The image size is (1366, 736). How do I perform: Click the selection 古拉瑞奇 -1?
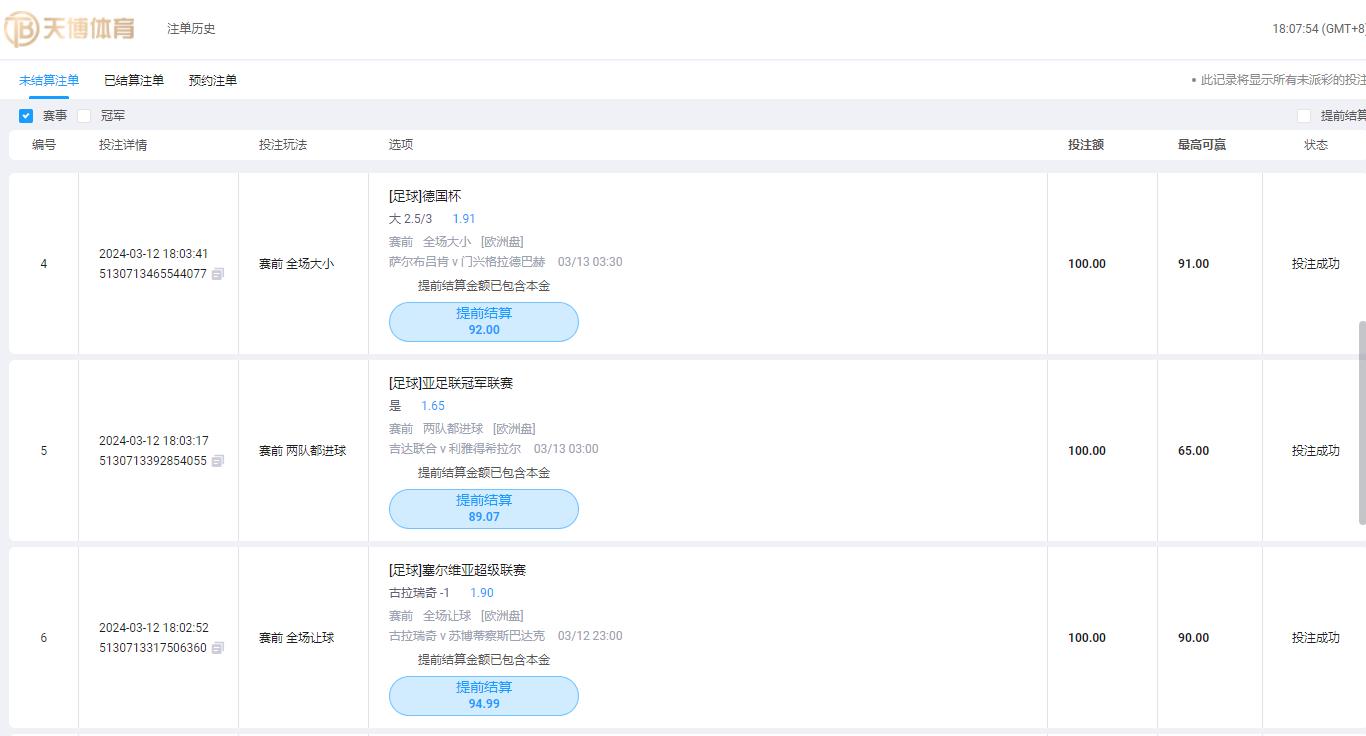click(420, 593)
